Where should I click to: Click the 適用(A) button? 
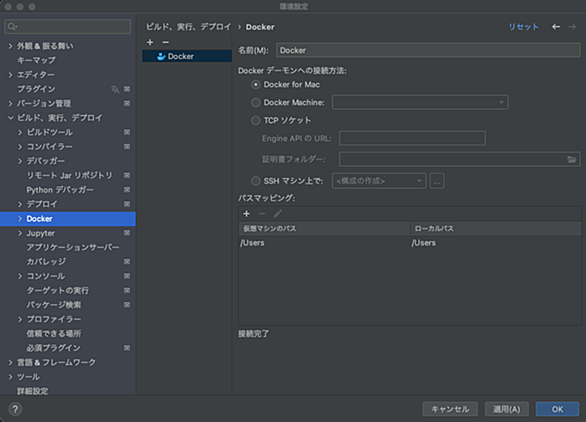(506, 409)
